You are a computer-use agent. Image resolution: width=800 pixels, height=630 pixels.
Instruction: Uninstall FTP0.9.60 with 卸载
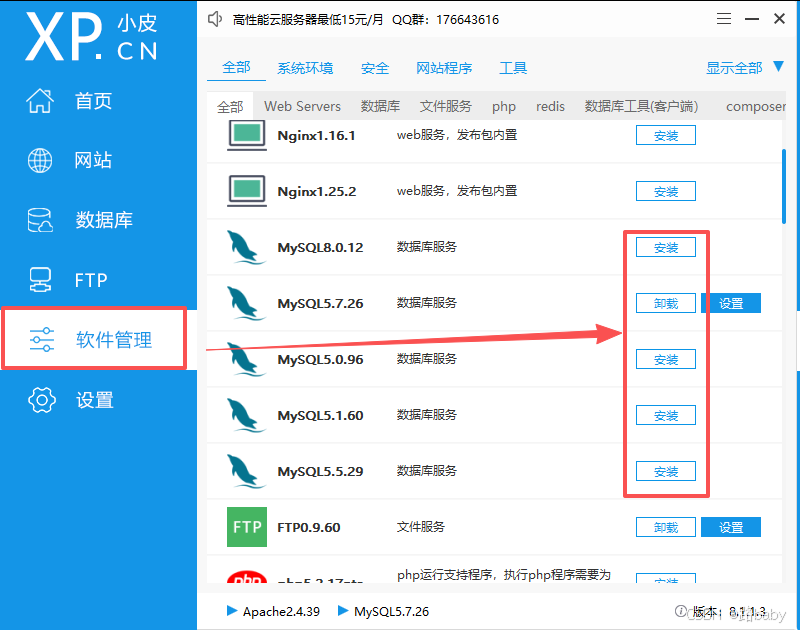(665, 527)
